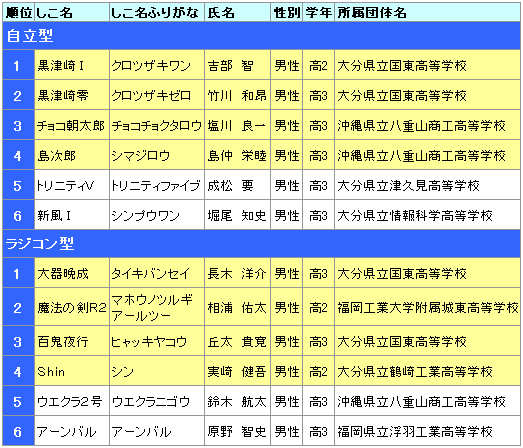Click the name 竹川 和昂

point(237,95)
